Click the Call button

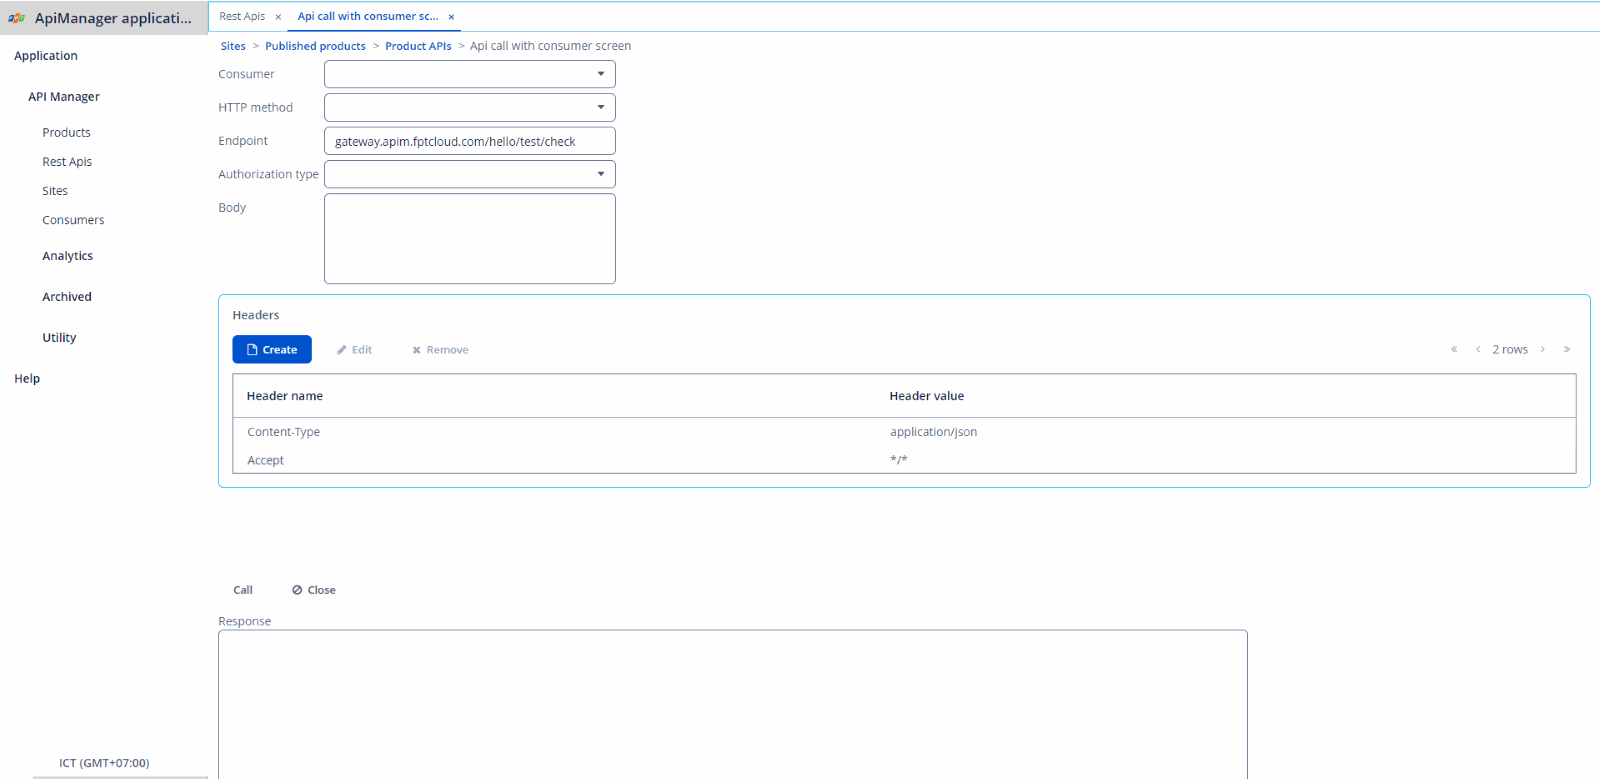tap(243, 590)
